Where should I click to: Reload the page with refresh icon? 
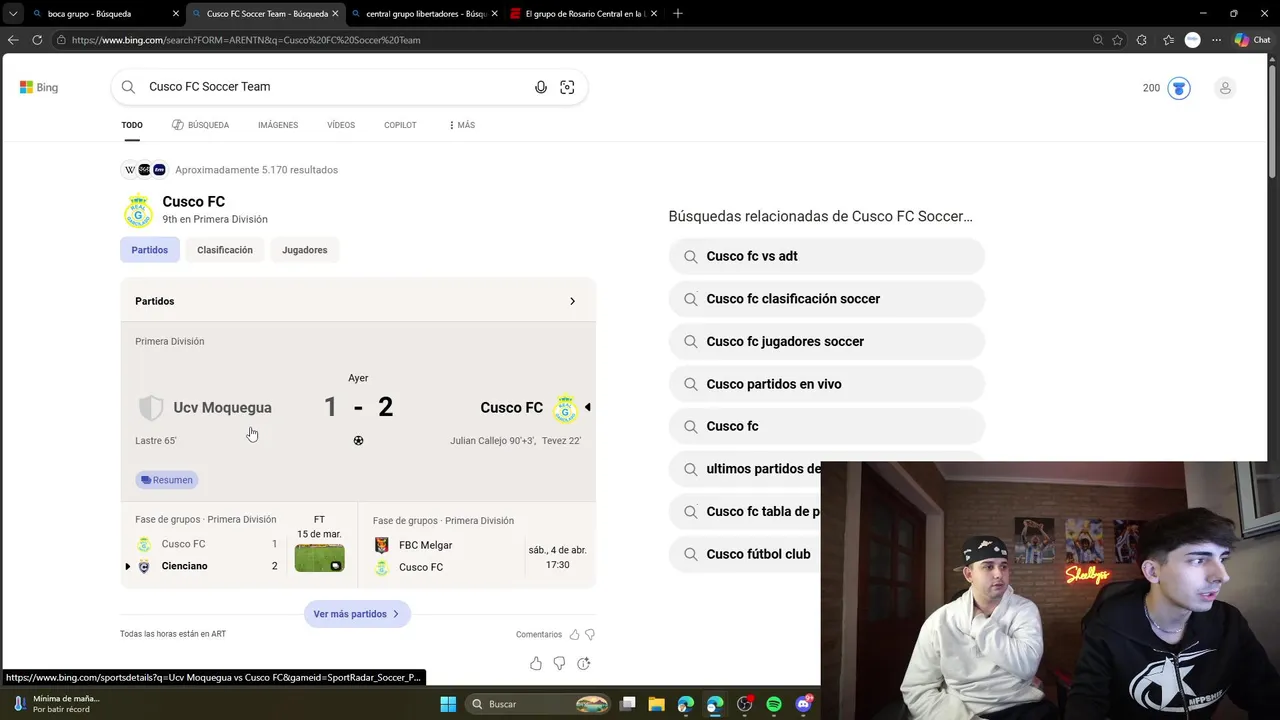(37, 40)
